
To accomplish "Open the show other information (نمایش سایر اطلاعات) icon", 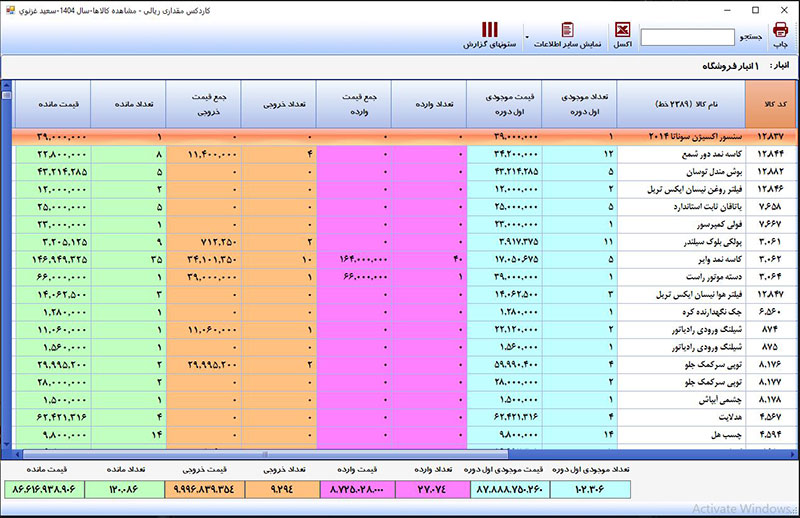I will tap(567, 30).
